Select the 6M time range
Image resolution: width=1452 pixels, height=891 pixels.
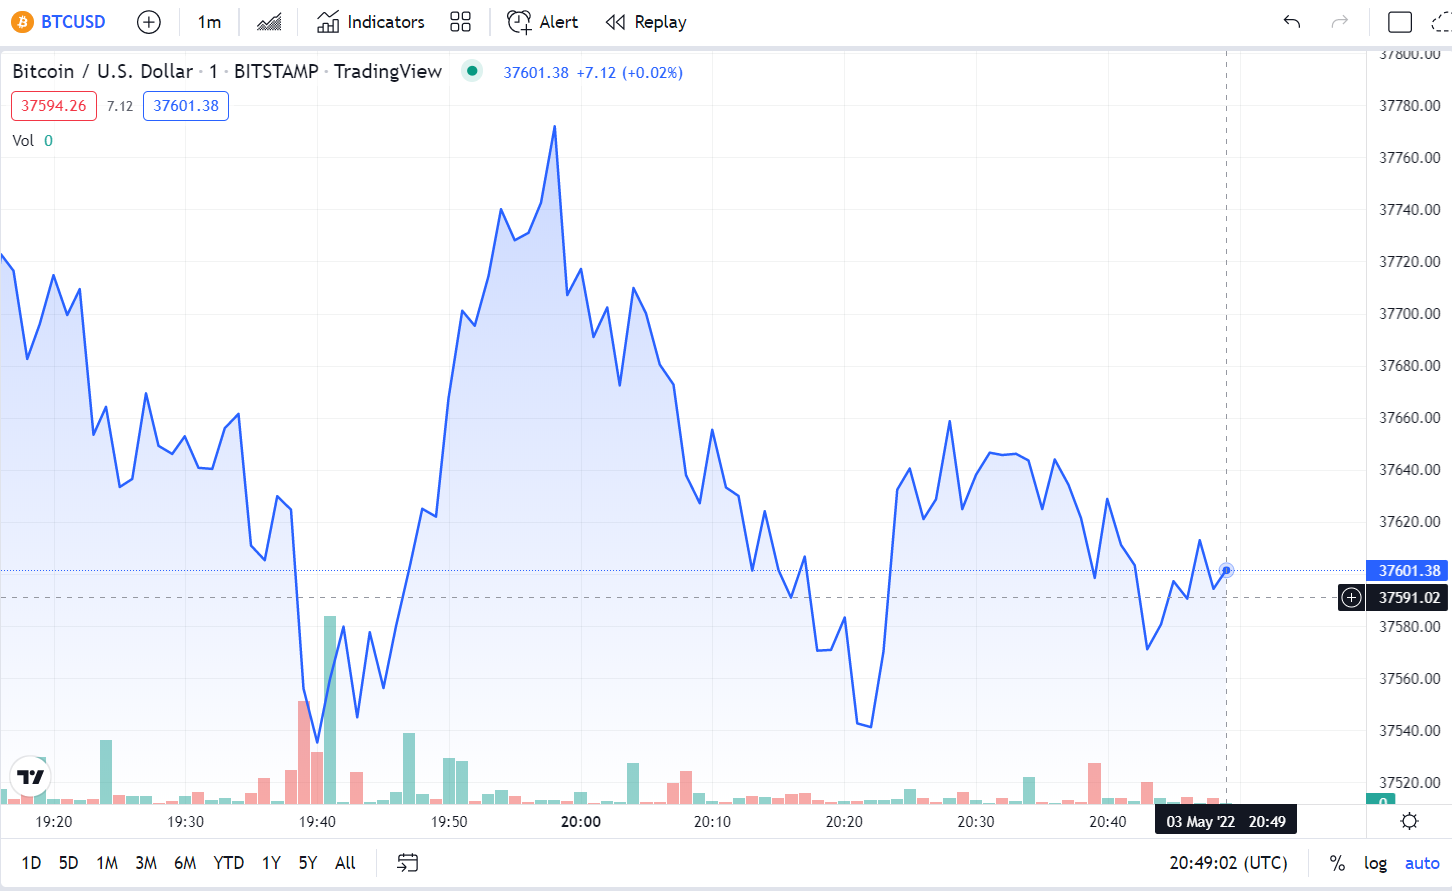click(x=185, y=863)
